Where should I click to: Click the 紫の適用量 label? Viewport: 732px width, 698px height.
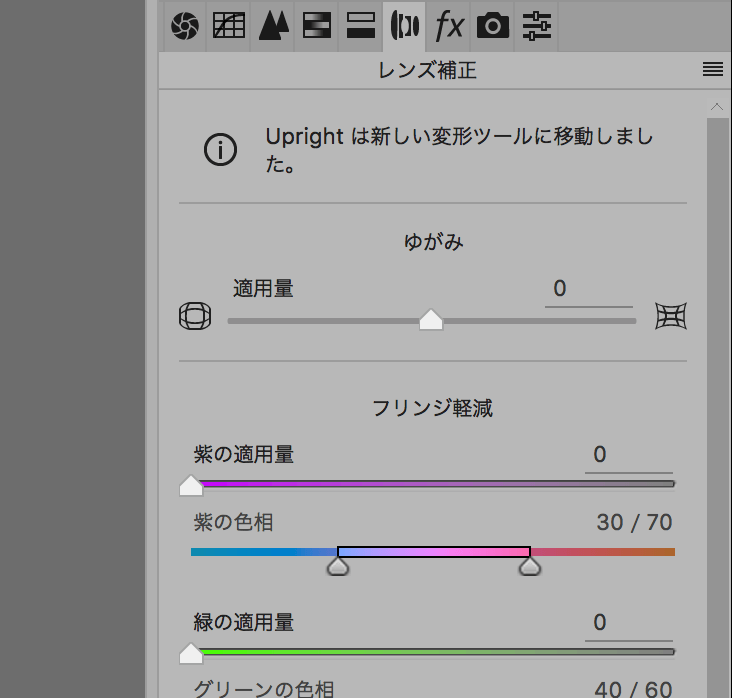244,454
